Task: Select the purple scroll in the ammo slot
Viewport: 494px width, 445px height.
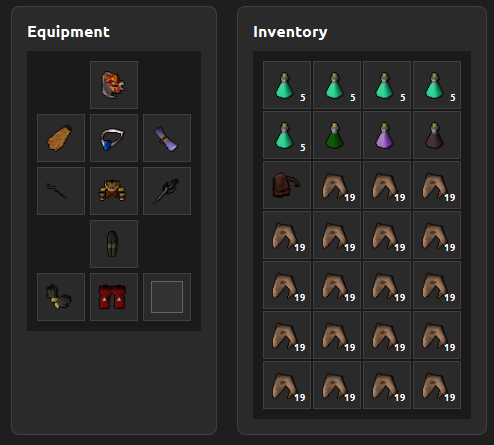Action: pyautogui.click(x=167, y=138)
